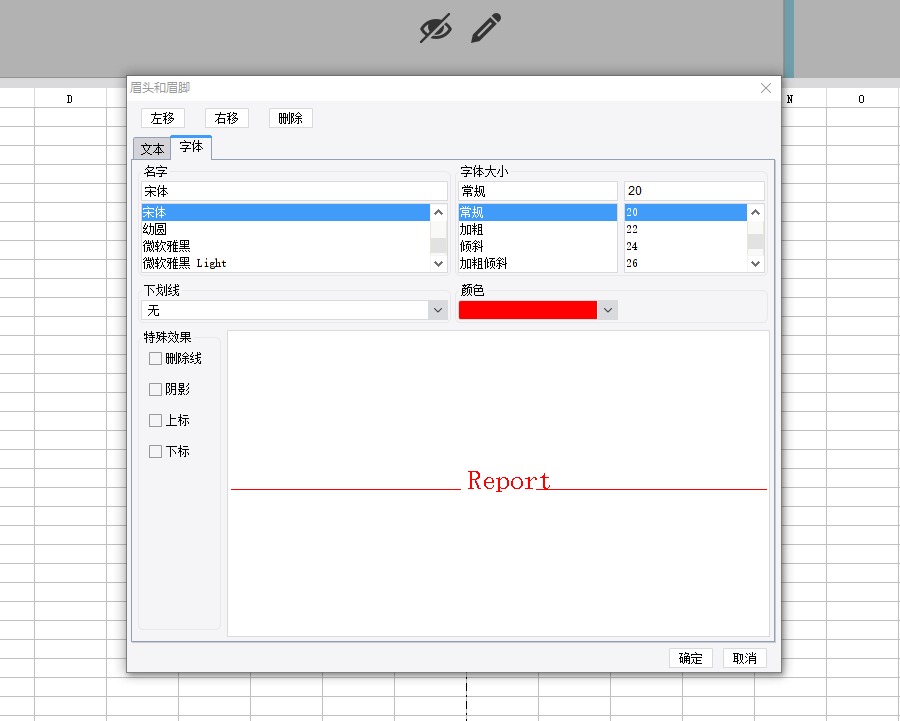This screenshot has height=721, width=900.
Task: Click the font name input field
Action: click(x=294, y=191)
